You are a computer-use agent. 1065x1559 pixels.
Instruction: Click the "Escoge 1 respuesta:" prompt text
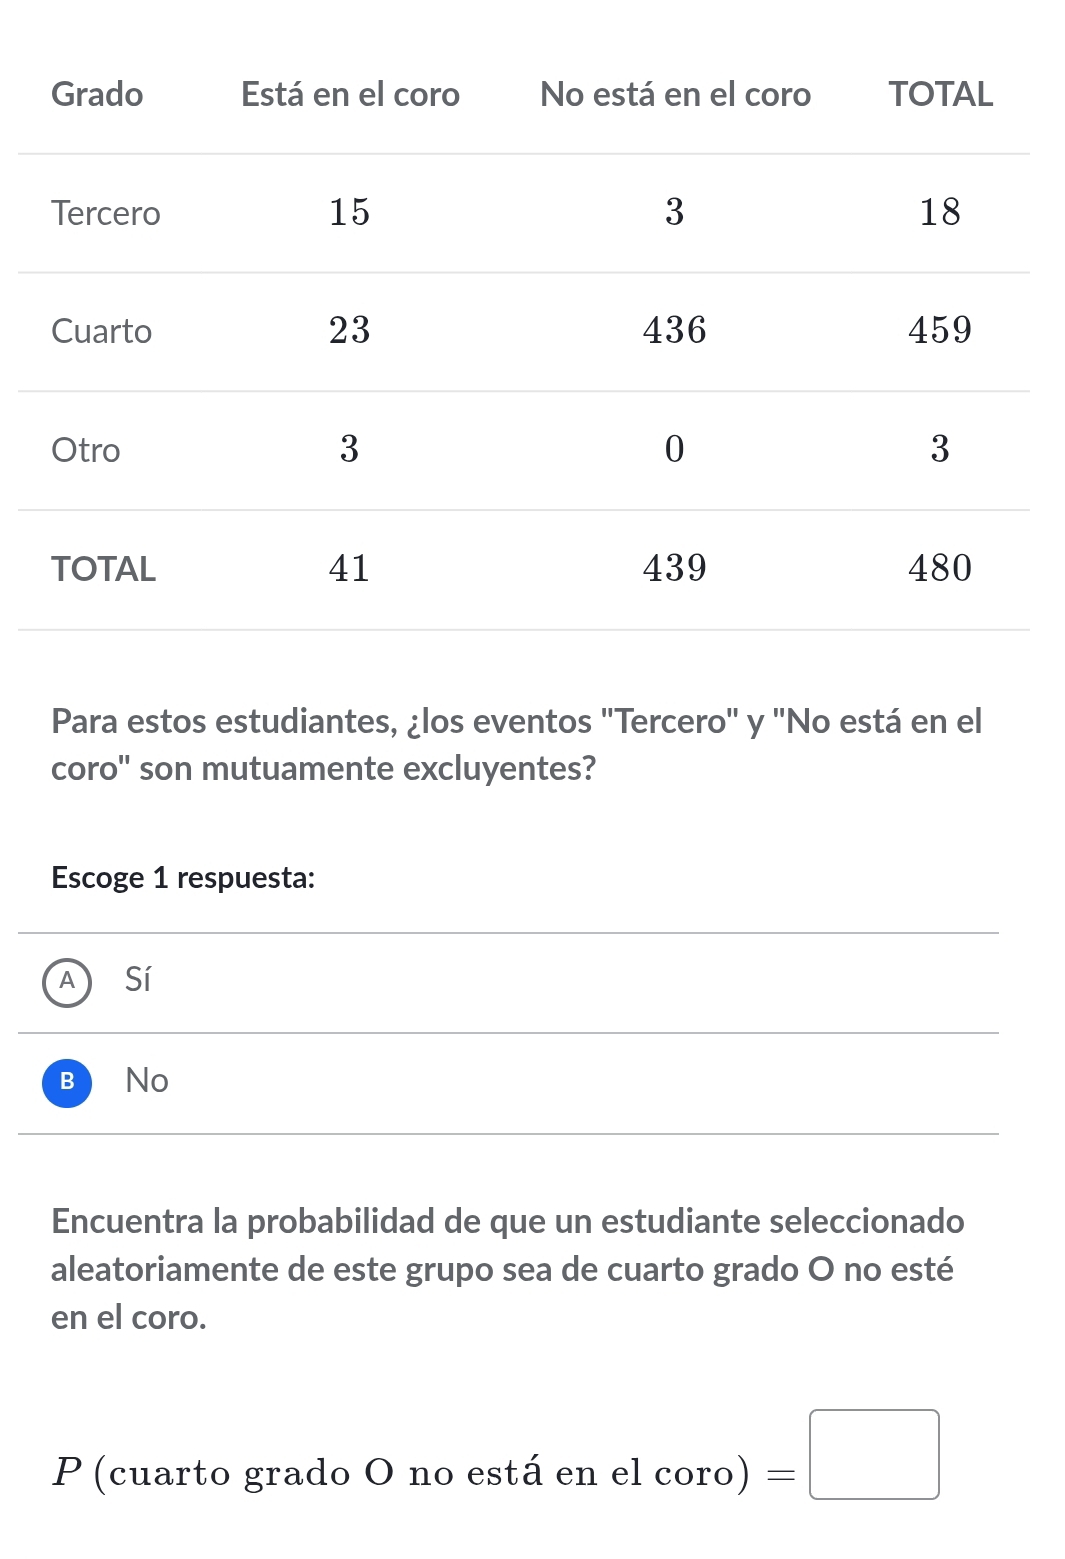[183, 877]
